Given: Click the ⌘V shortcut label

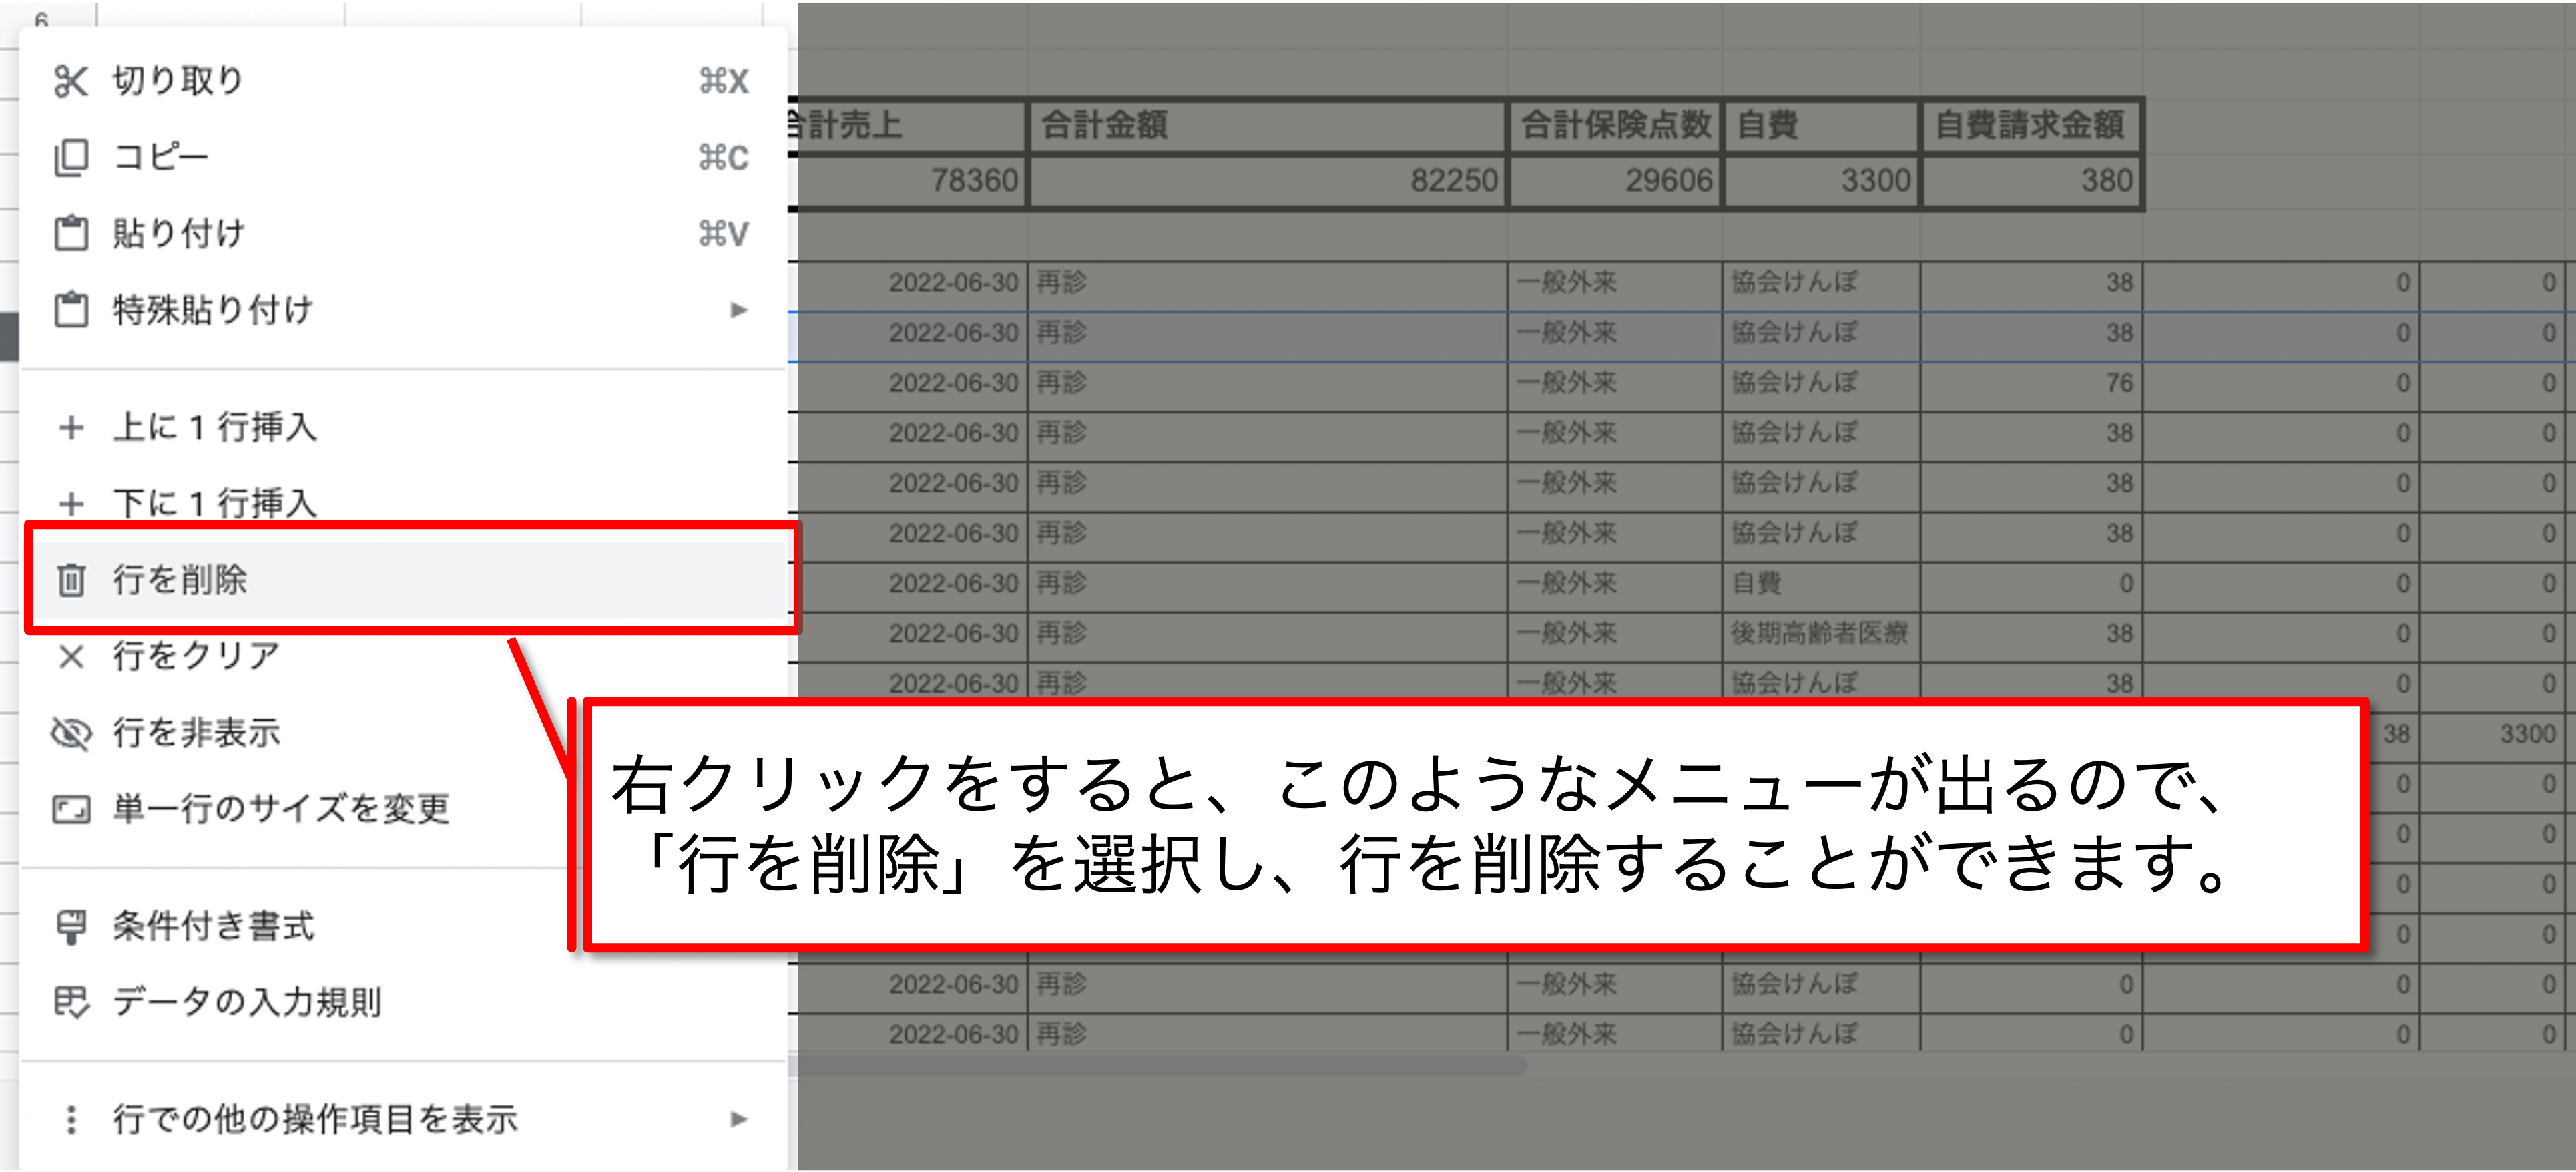Looking at the screenshot, I should (724, 233).
